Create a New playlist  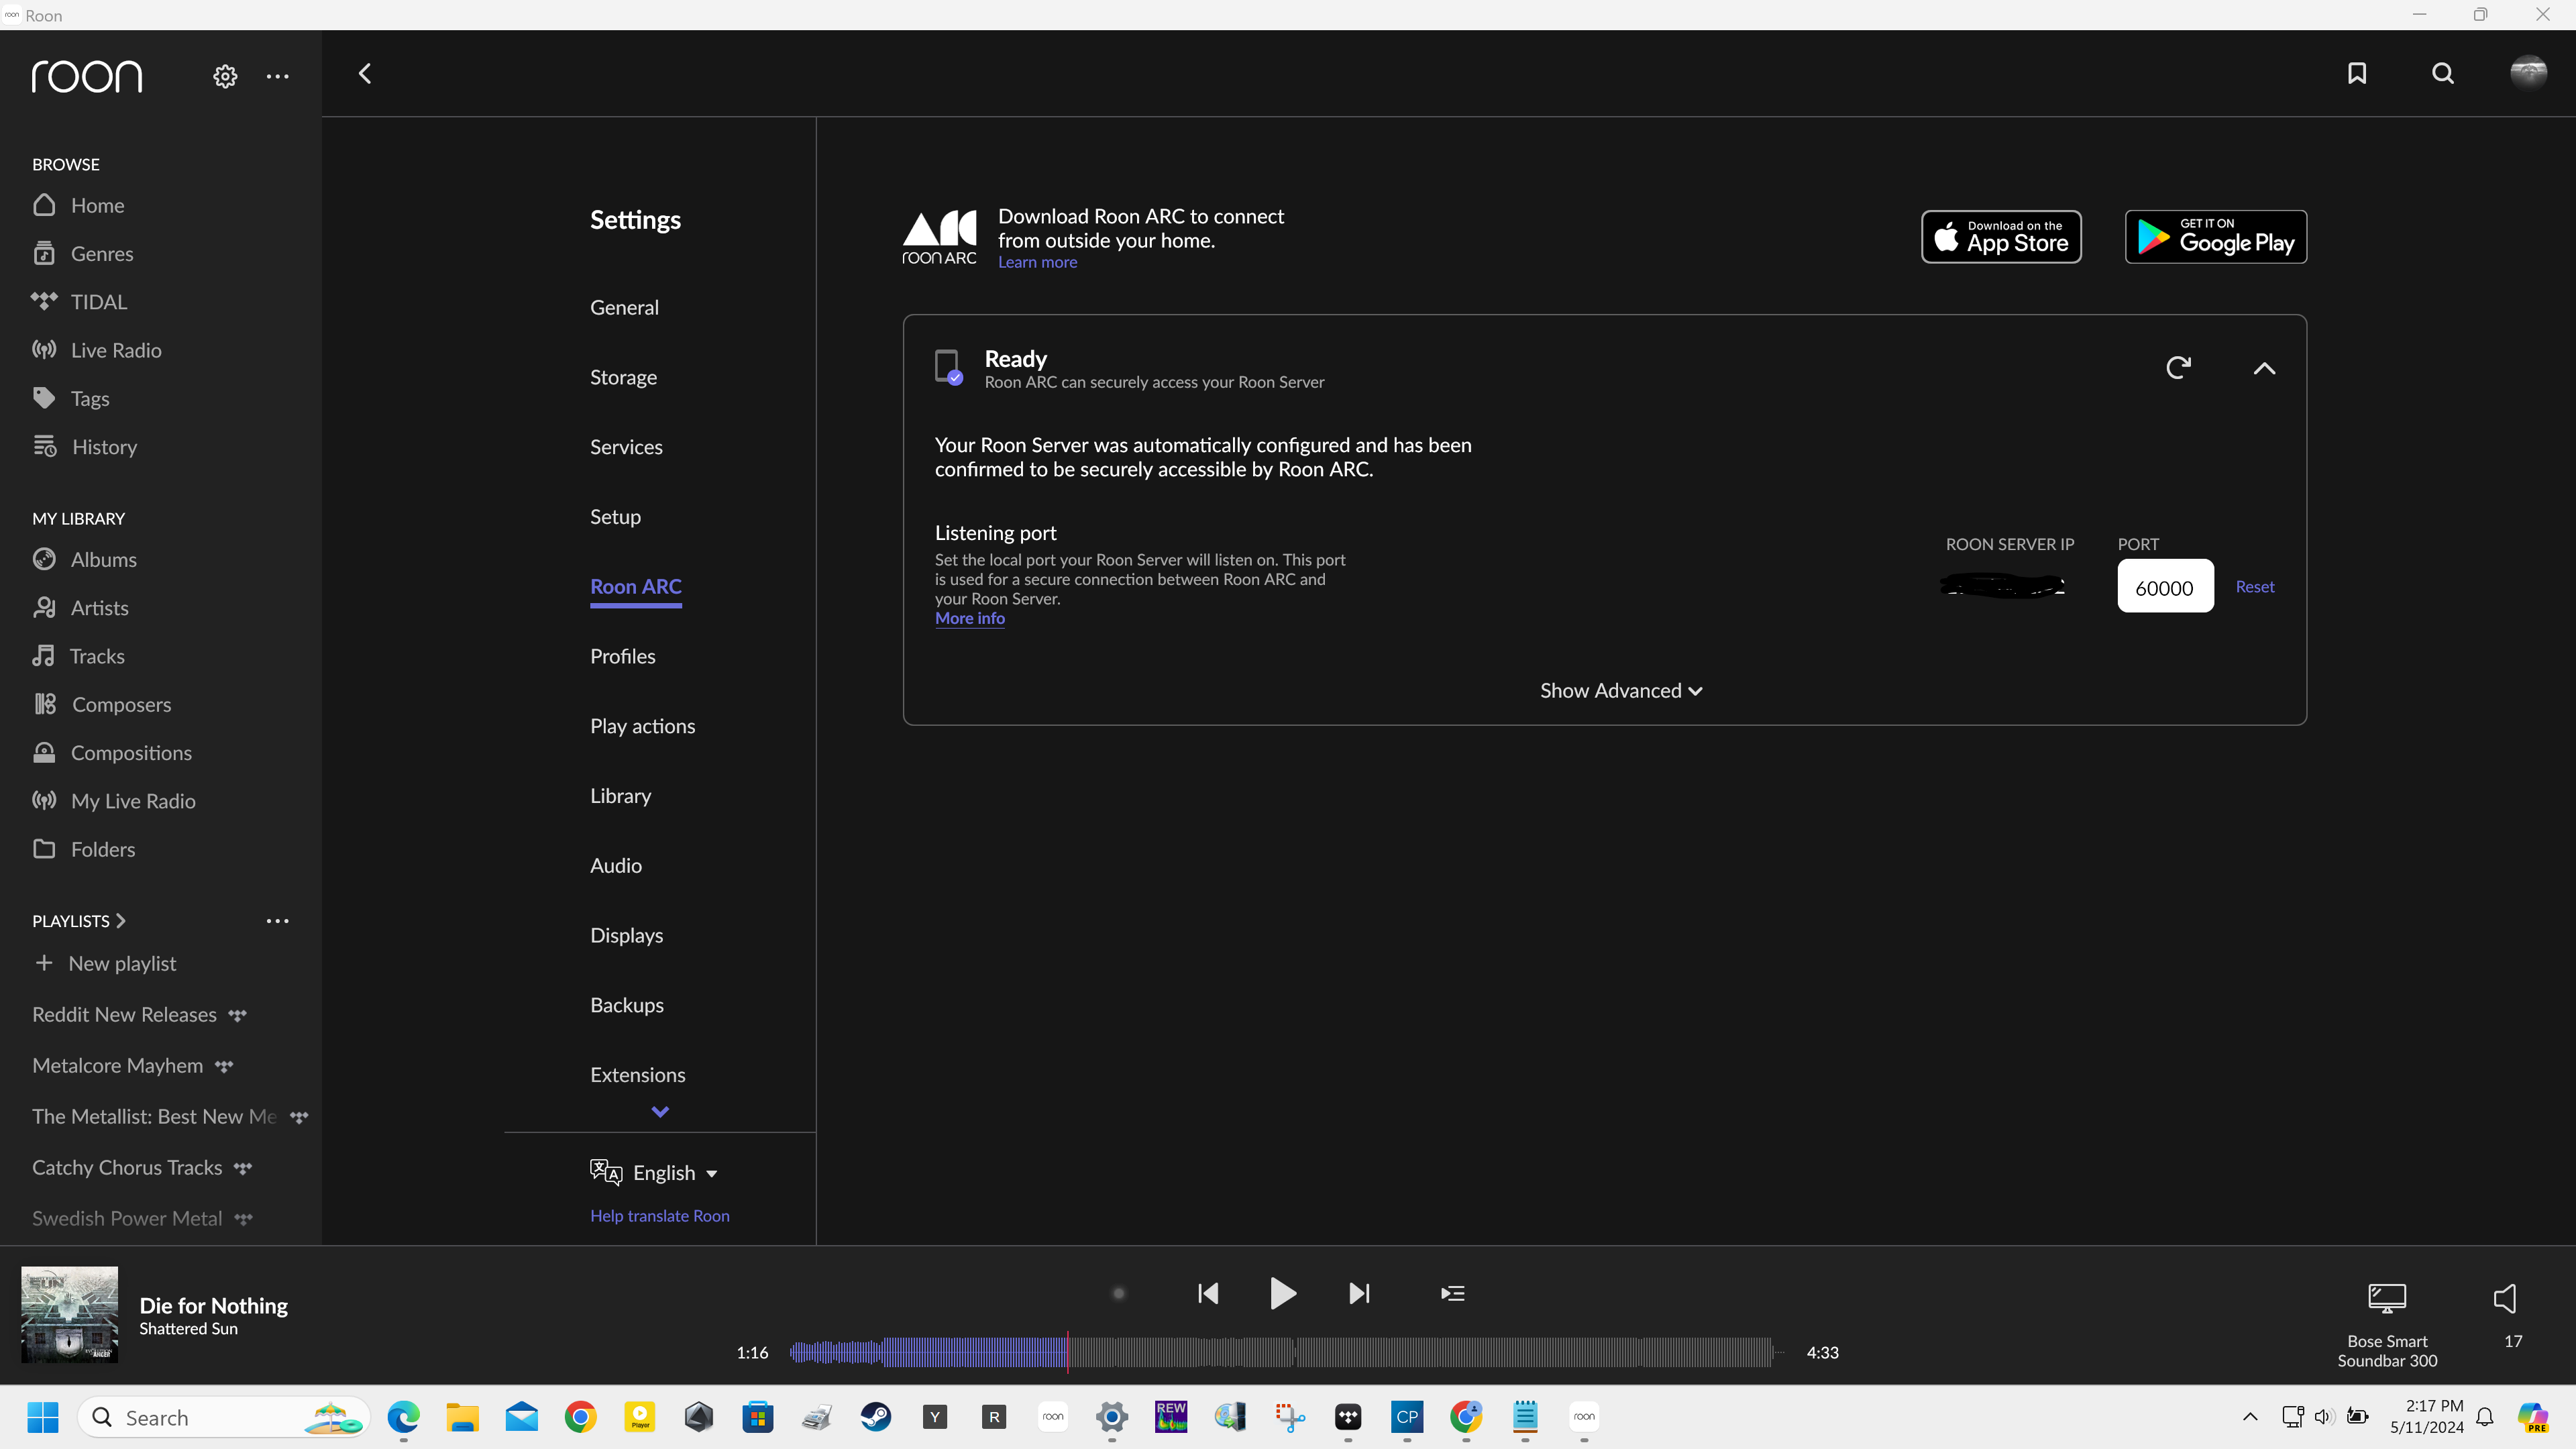[x=105, y=963]
